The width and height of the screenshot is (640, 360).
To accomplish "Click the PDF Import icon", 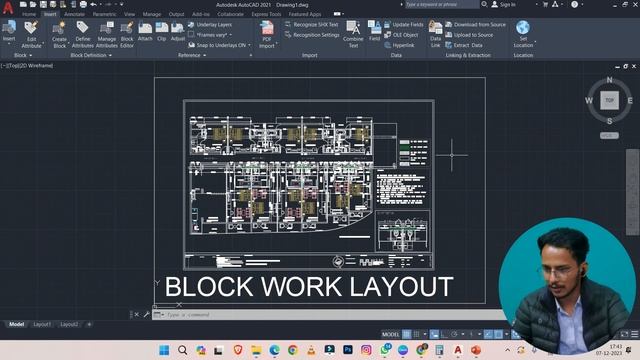I will pyautogui.click(x=267, y=28).
